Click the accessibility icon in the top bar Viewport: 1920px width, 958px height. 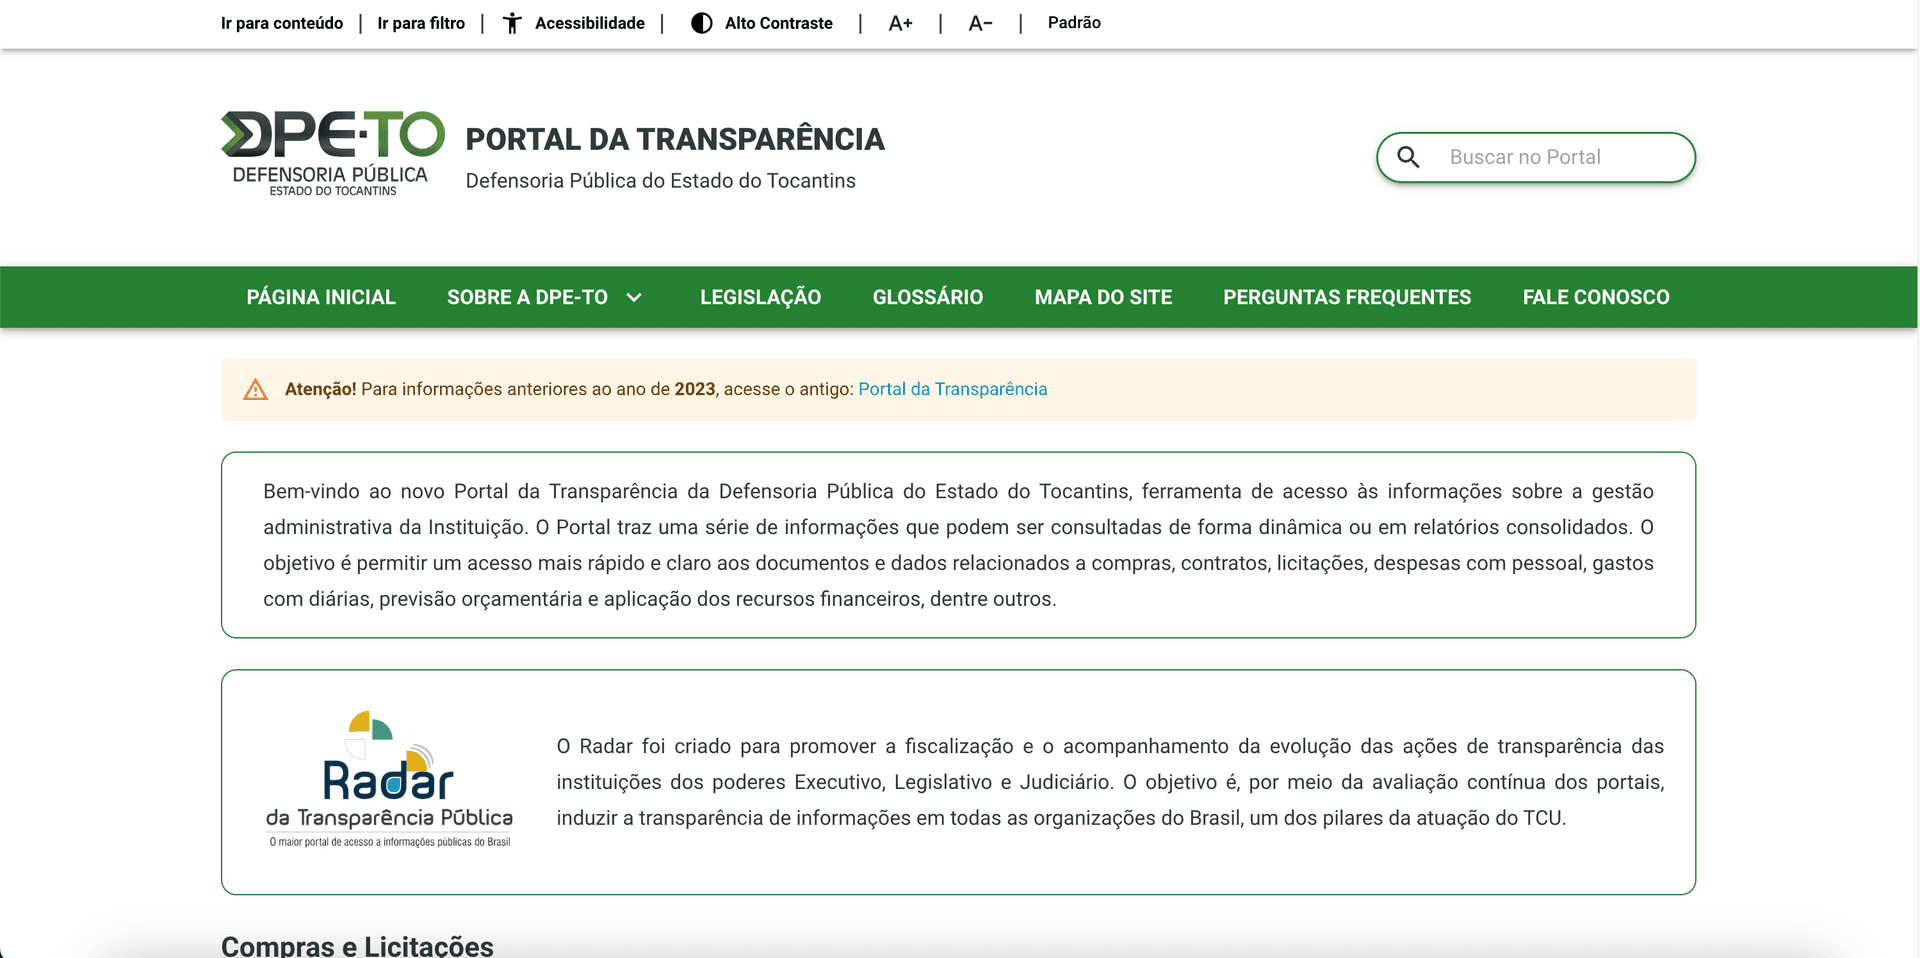pyautogui.click(x=512, y=22)
